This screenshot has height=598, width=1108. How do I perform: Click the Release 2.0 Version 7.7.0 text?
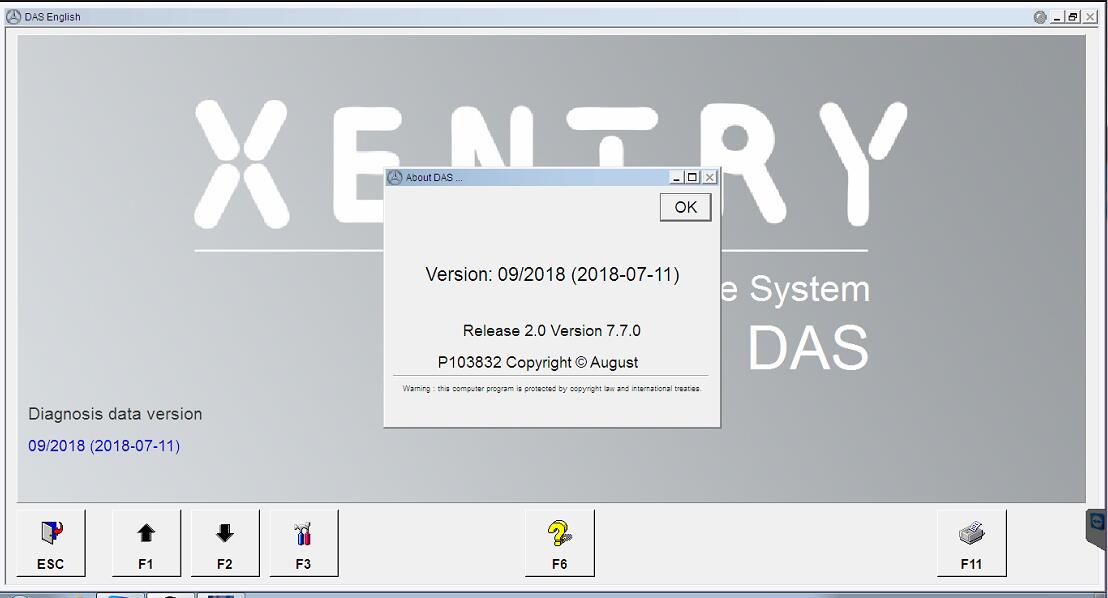coord(551,331)
